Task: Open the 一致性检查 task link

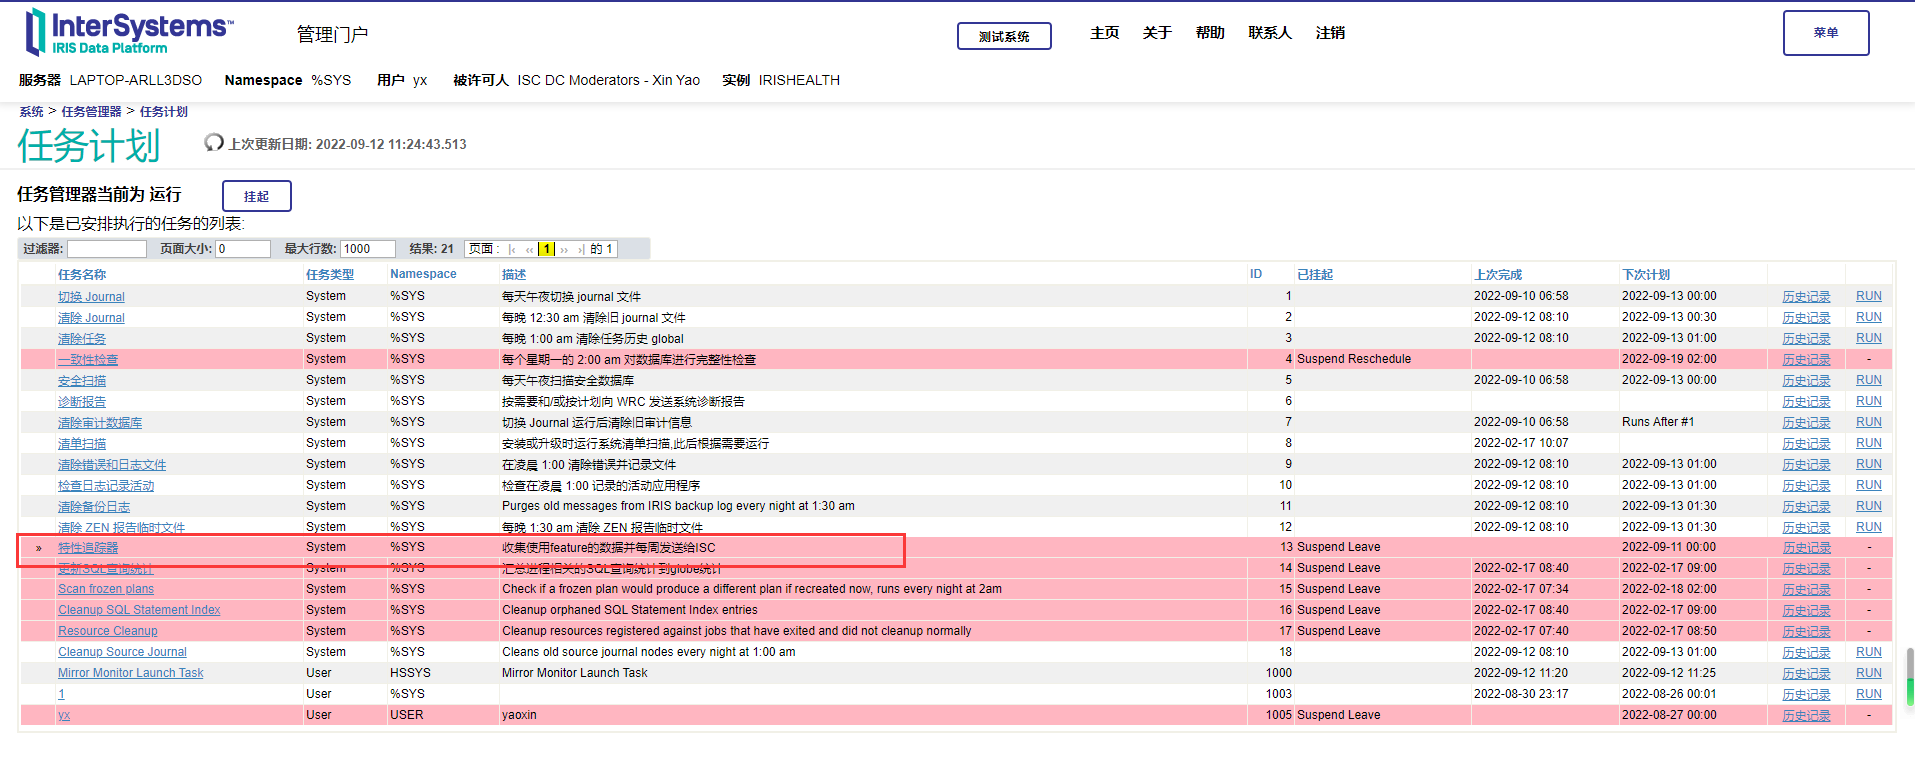Action: tap(88, 360)
